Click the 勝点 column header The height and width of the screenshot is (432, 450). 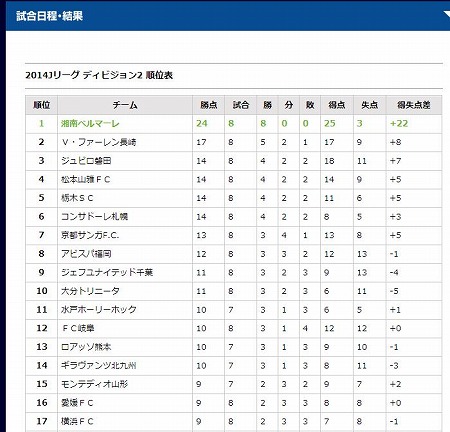tap(209, 105)
